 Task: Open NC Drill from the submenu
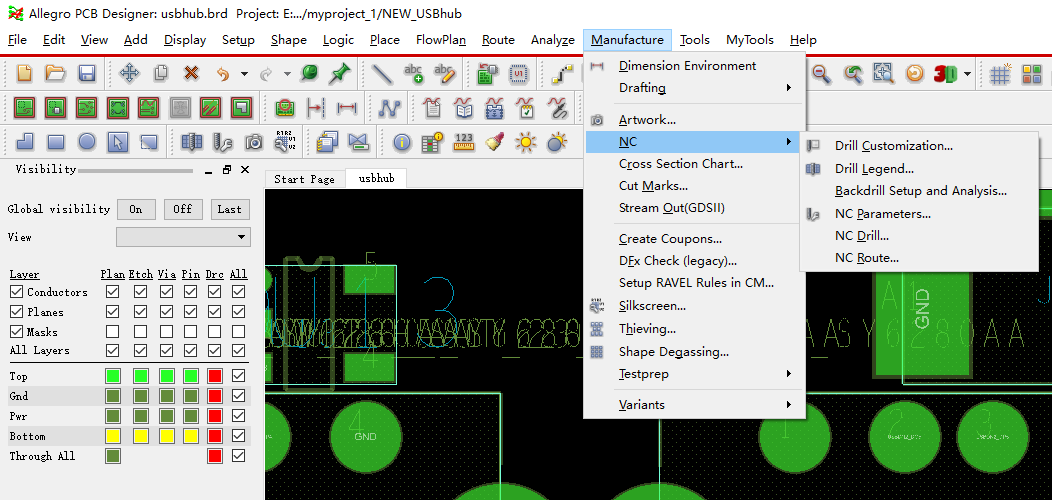(861, 236)
